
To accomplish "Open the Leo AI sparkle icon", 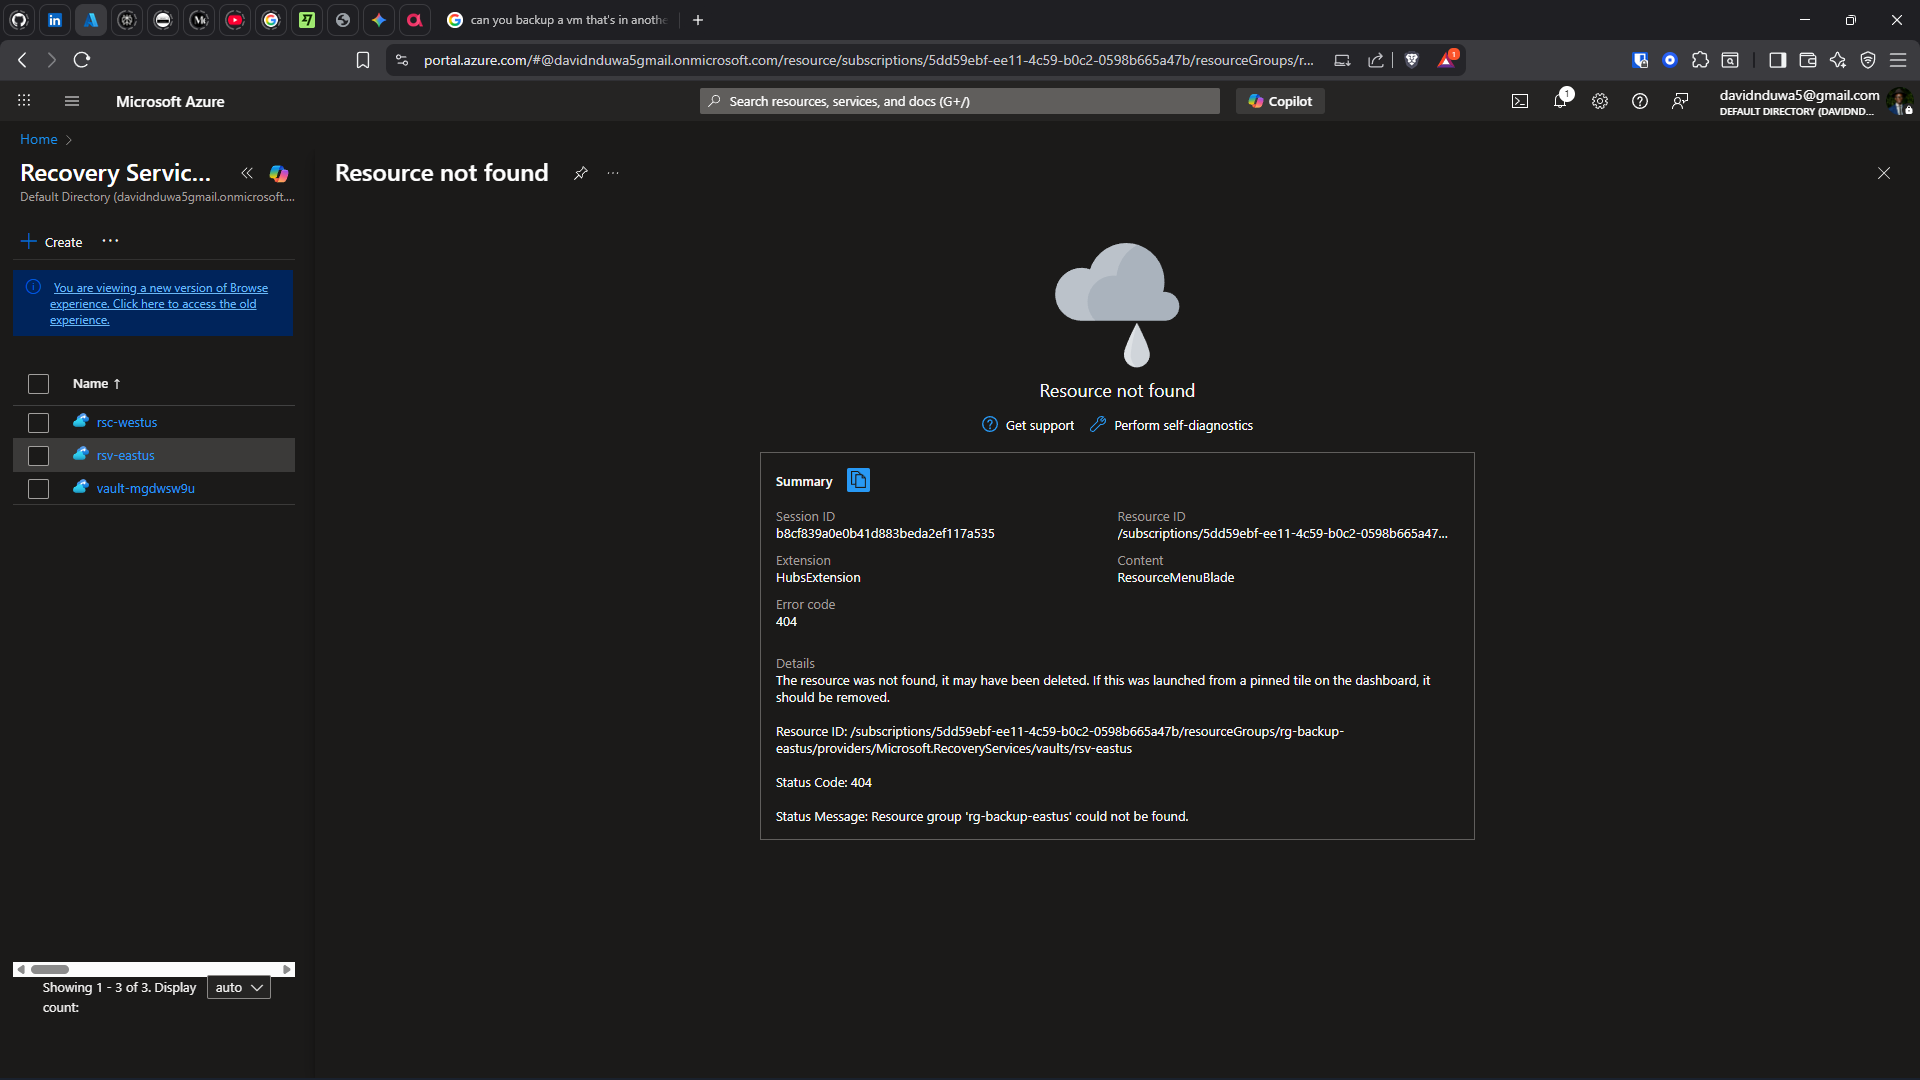I will (1837, 60).
